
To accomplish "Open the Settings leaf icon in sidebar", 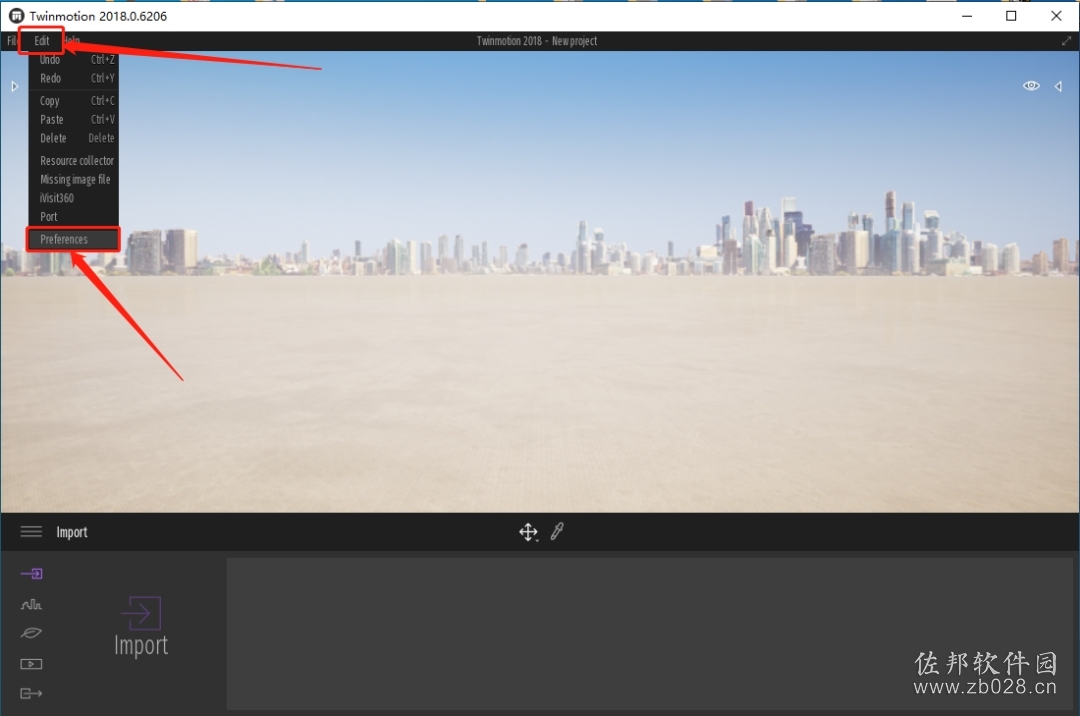I will 31,633.
